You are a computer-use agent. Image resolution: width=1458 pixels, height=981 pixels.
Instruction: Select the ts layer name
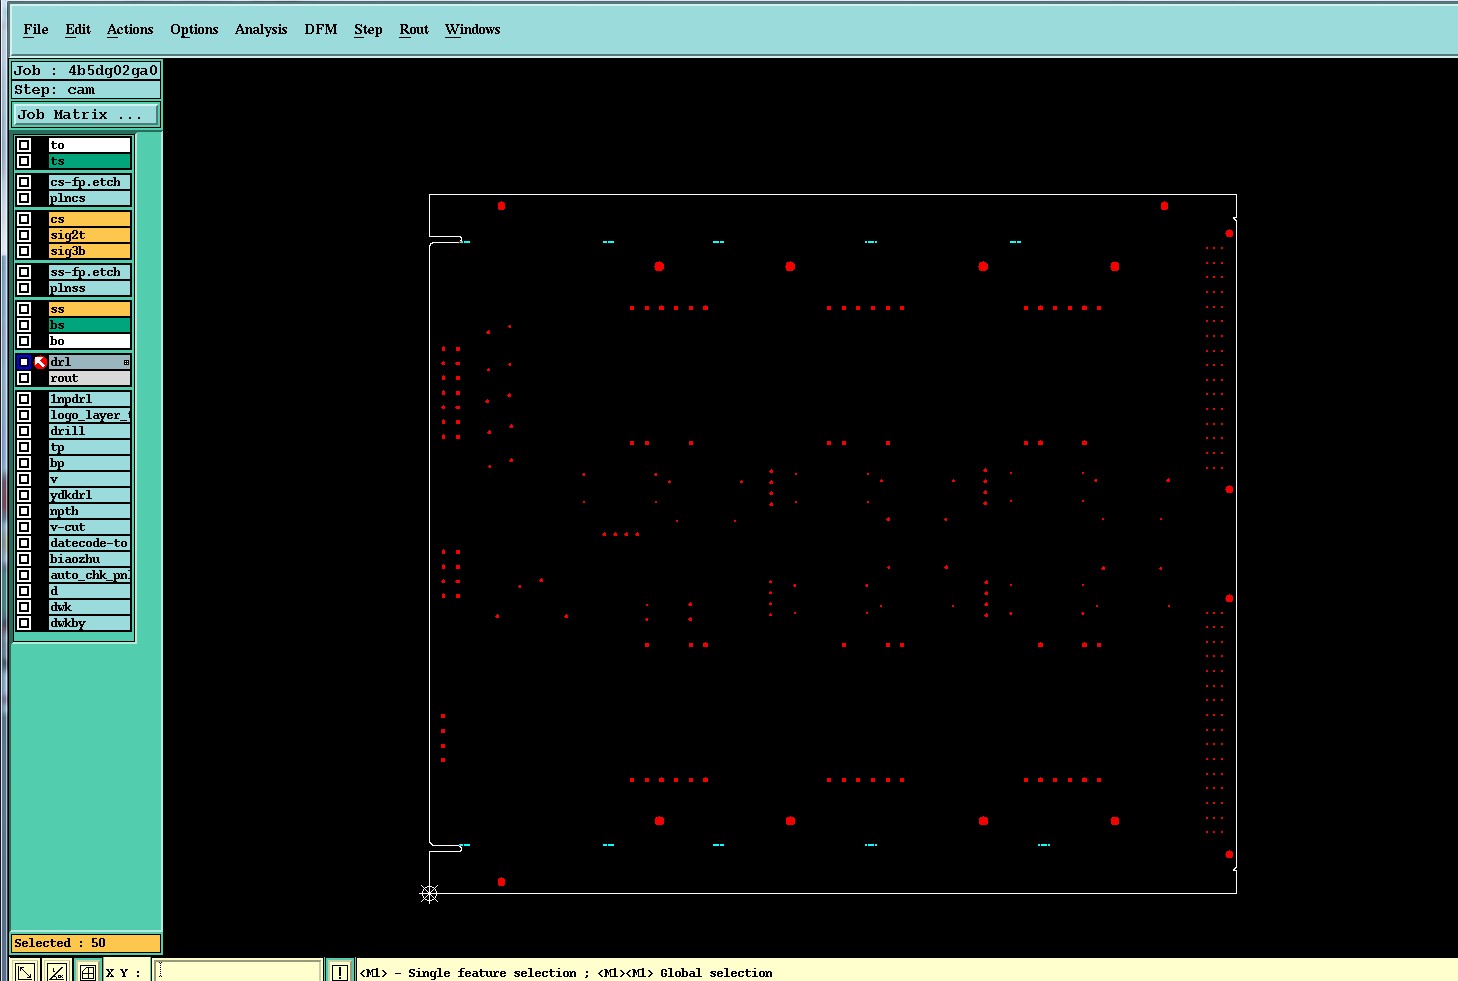pos(89,161)
